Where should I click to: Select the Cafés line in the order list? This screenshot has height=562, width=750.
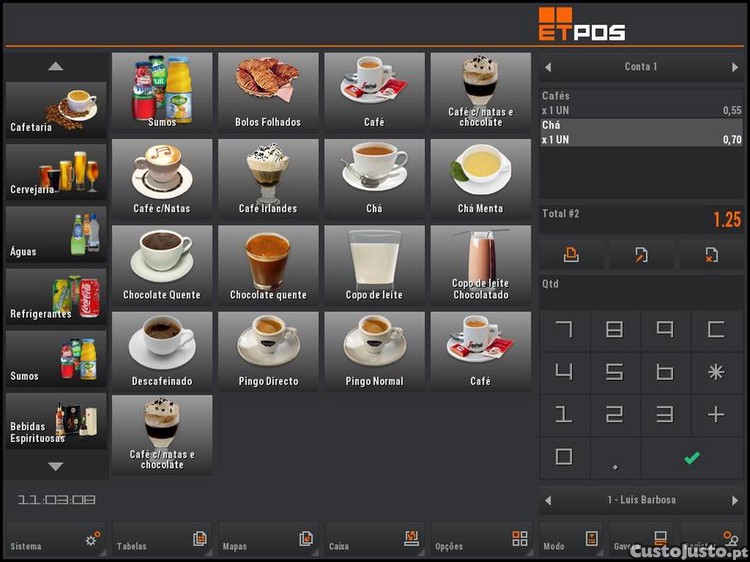pyautogui.click(x=641, y=103)
